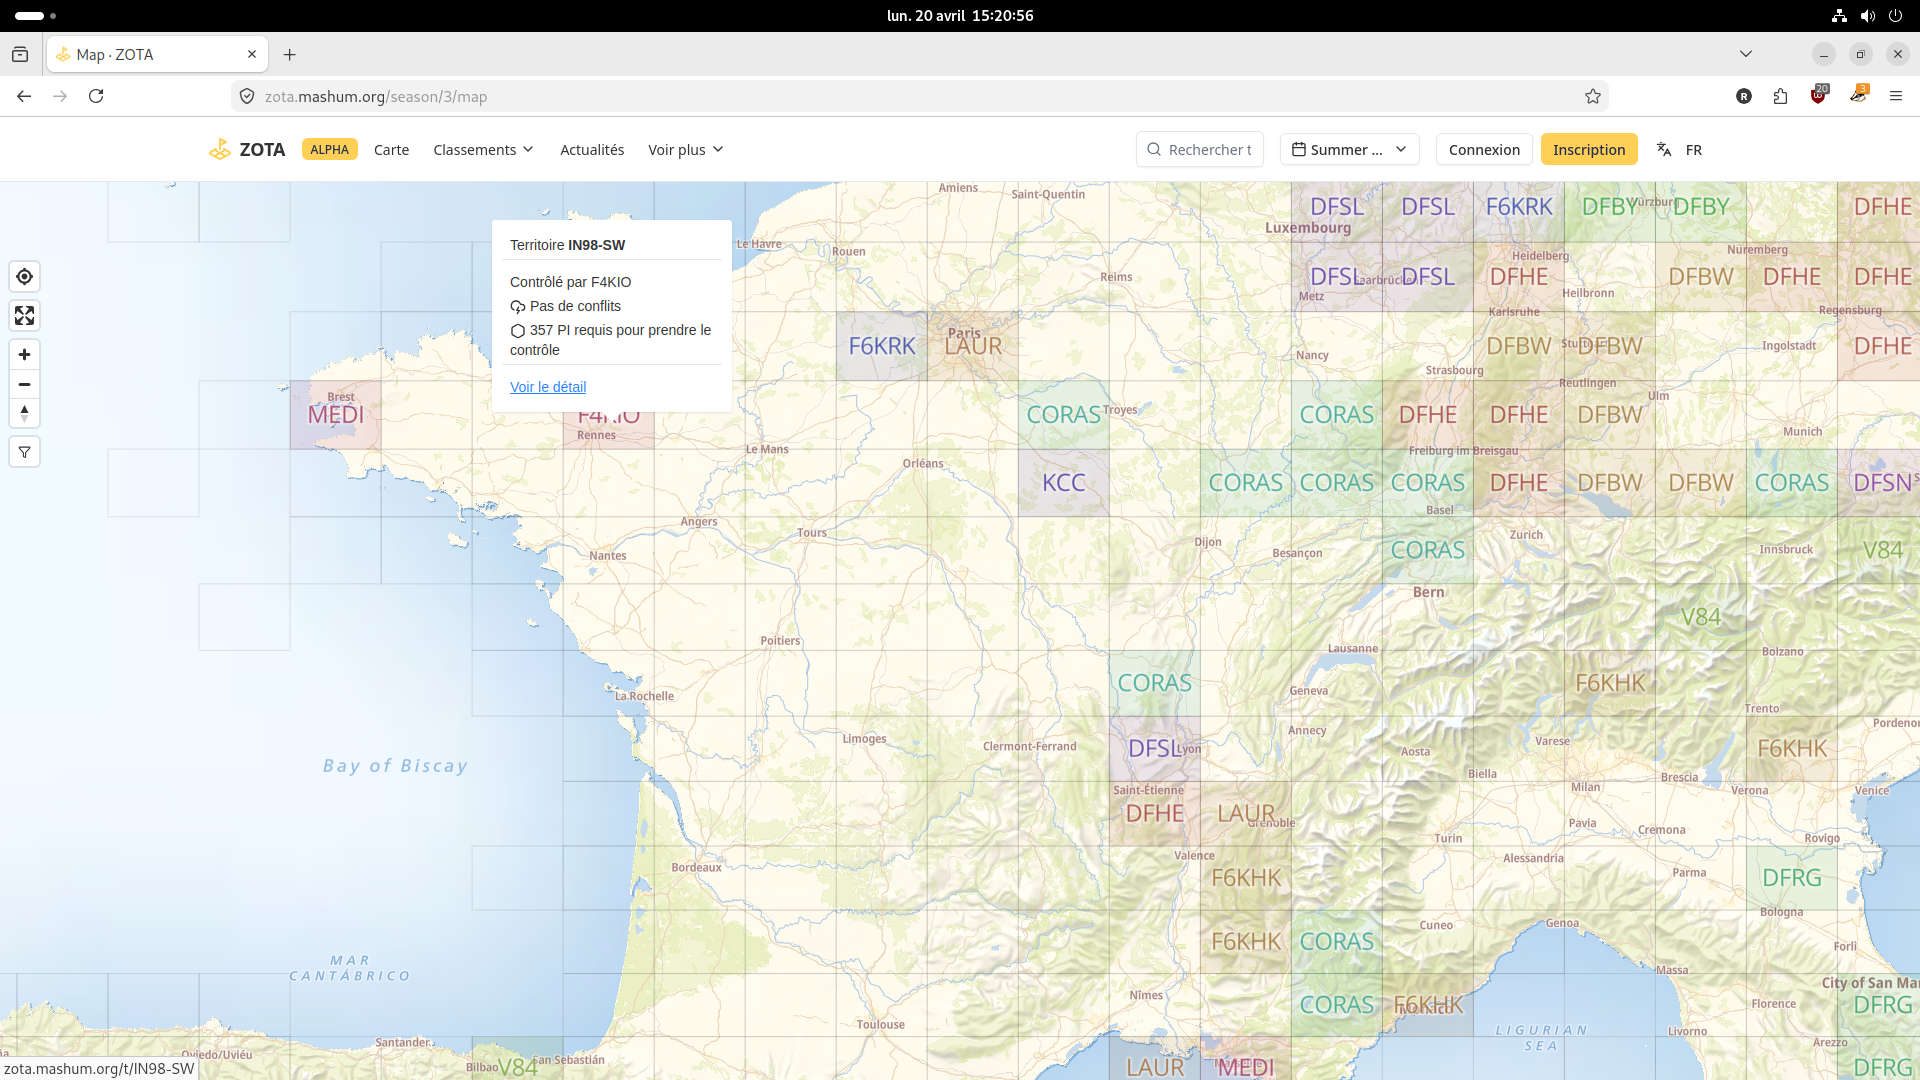The height and width of the screenshot is (1080, 1920).
Task: Click the geolocate me map icon
Action: coord(24,277)
